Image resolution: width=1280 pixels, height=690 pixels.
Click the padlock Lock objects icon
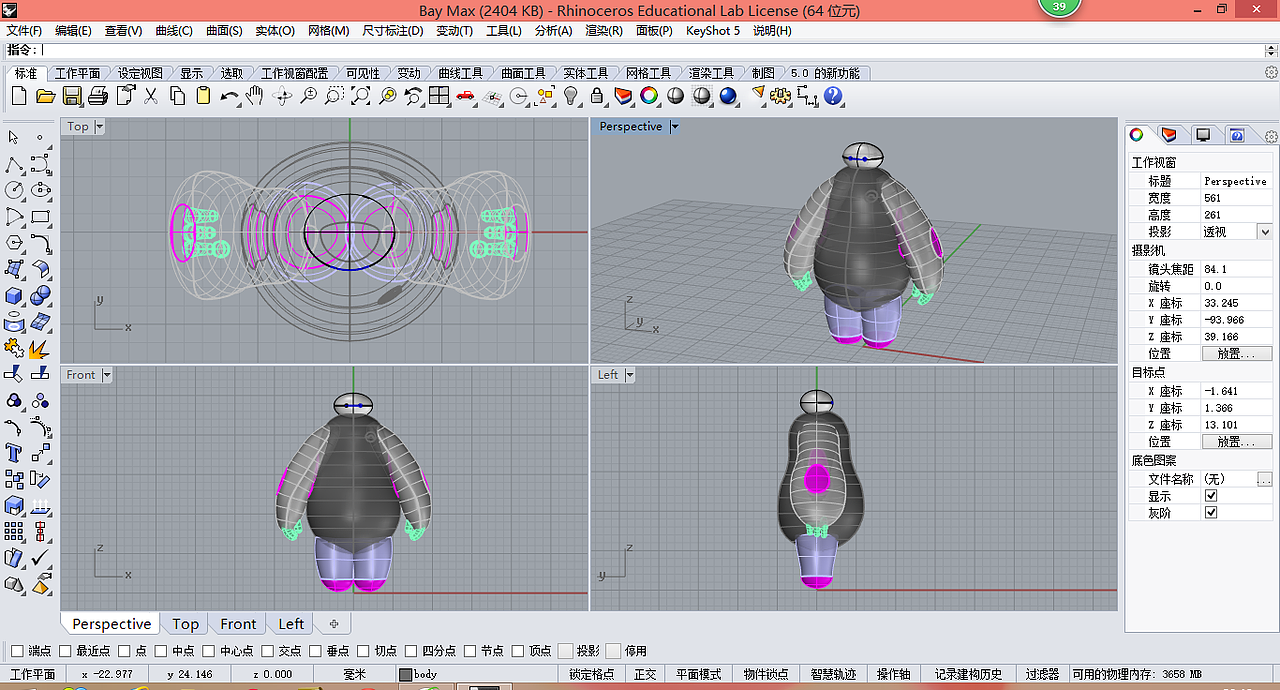pos(597,96)
